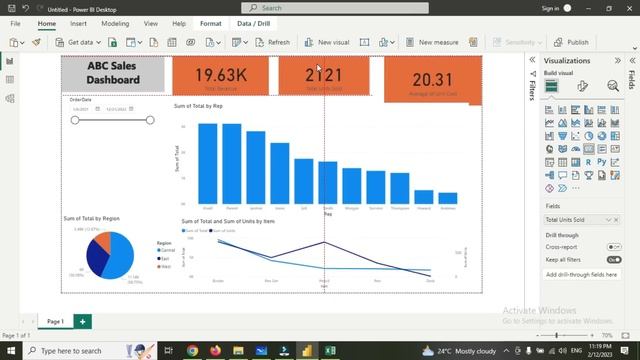This screenshot has height=360, width=640.
Task: Switch to the Modeling ribbon tab
Action: click(x=115, y=24)
